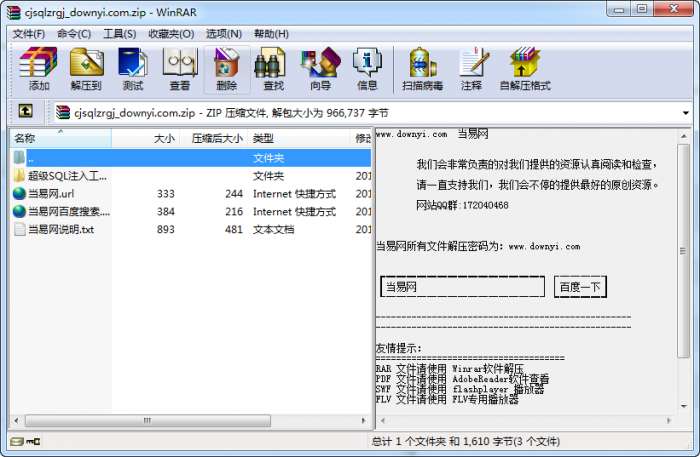The image size is (700, 457).
Task: Click file list scroll left arrow
Action: tap(16, 420)
